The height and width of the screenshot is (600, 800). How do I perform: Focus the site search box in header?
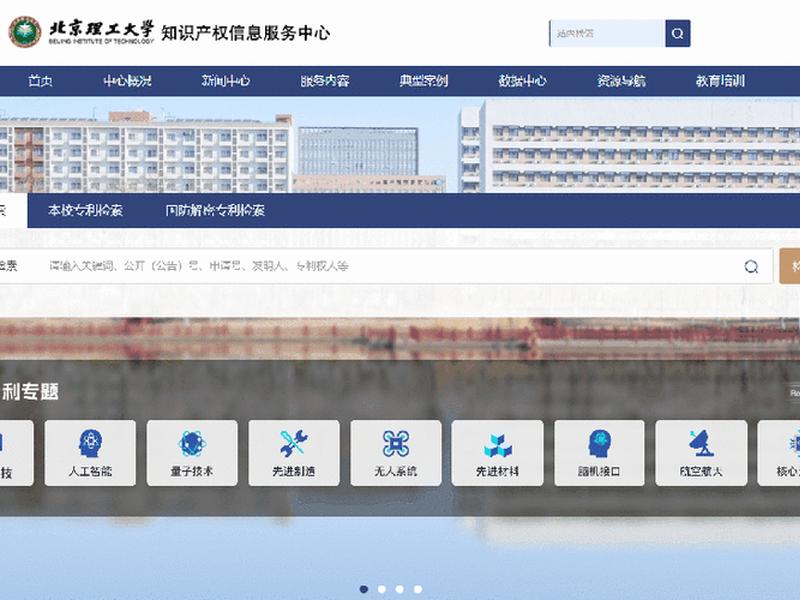[x=607, y=33]
